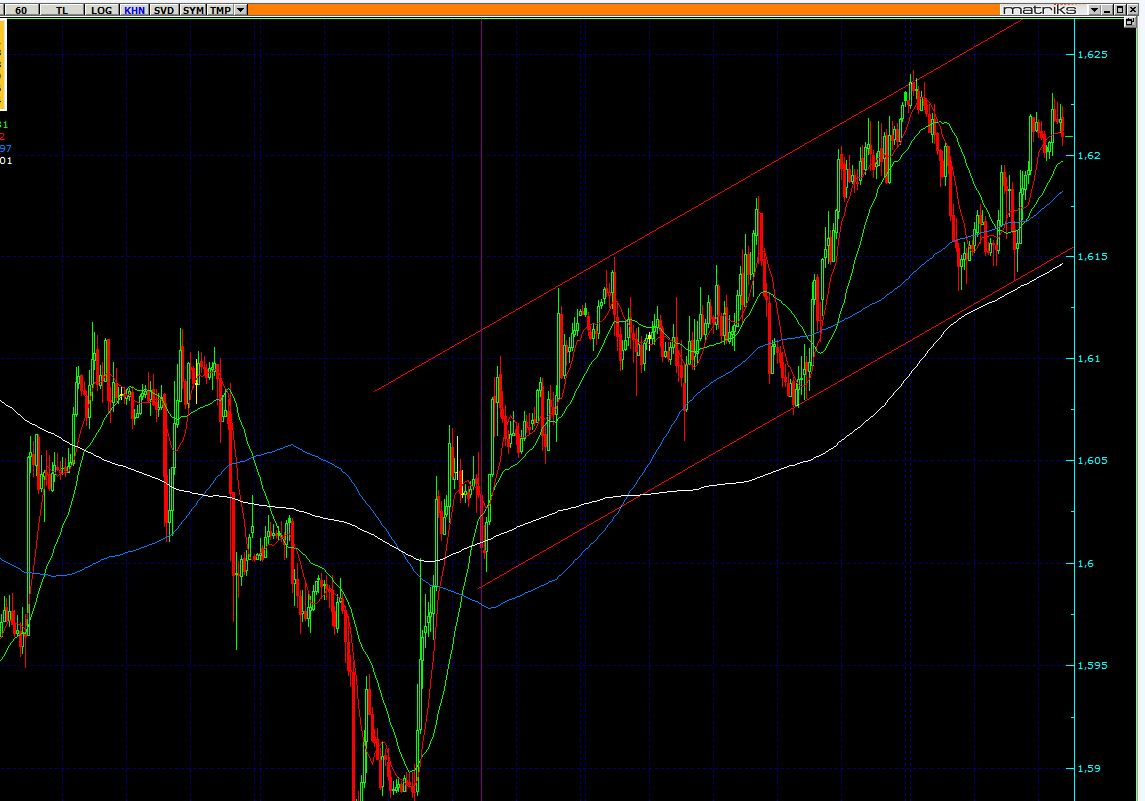The height and width of the screenshot is (801, 1145).
Task: Toggle the LOG scale option
Action: pos(101,9)
